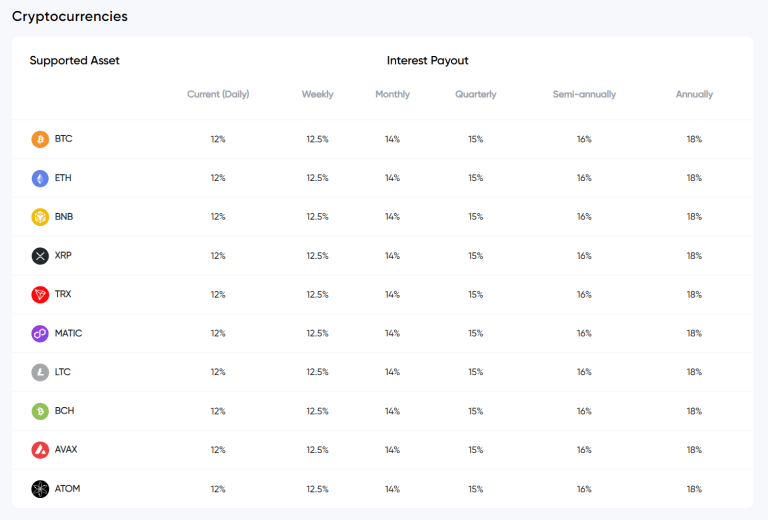Click the gray LTC coin icon

point(40,372)
